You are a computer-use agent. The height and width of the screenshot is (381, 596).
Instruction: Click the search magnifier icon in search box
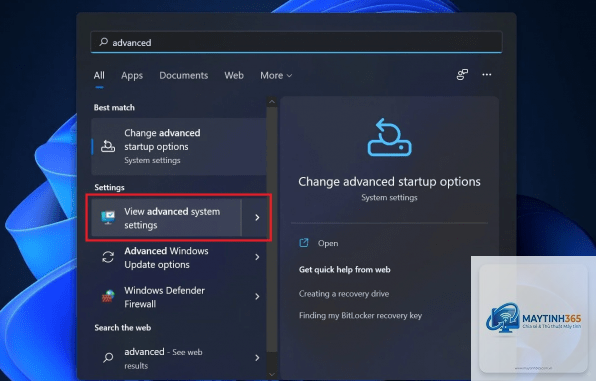coord(103,42)
